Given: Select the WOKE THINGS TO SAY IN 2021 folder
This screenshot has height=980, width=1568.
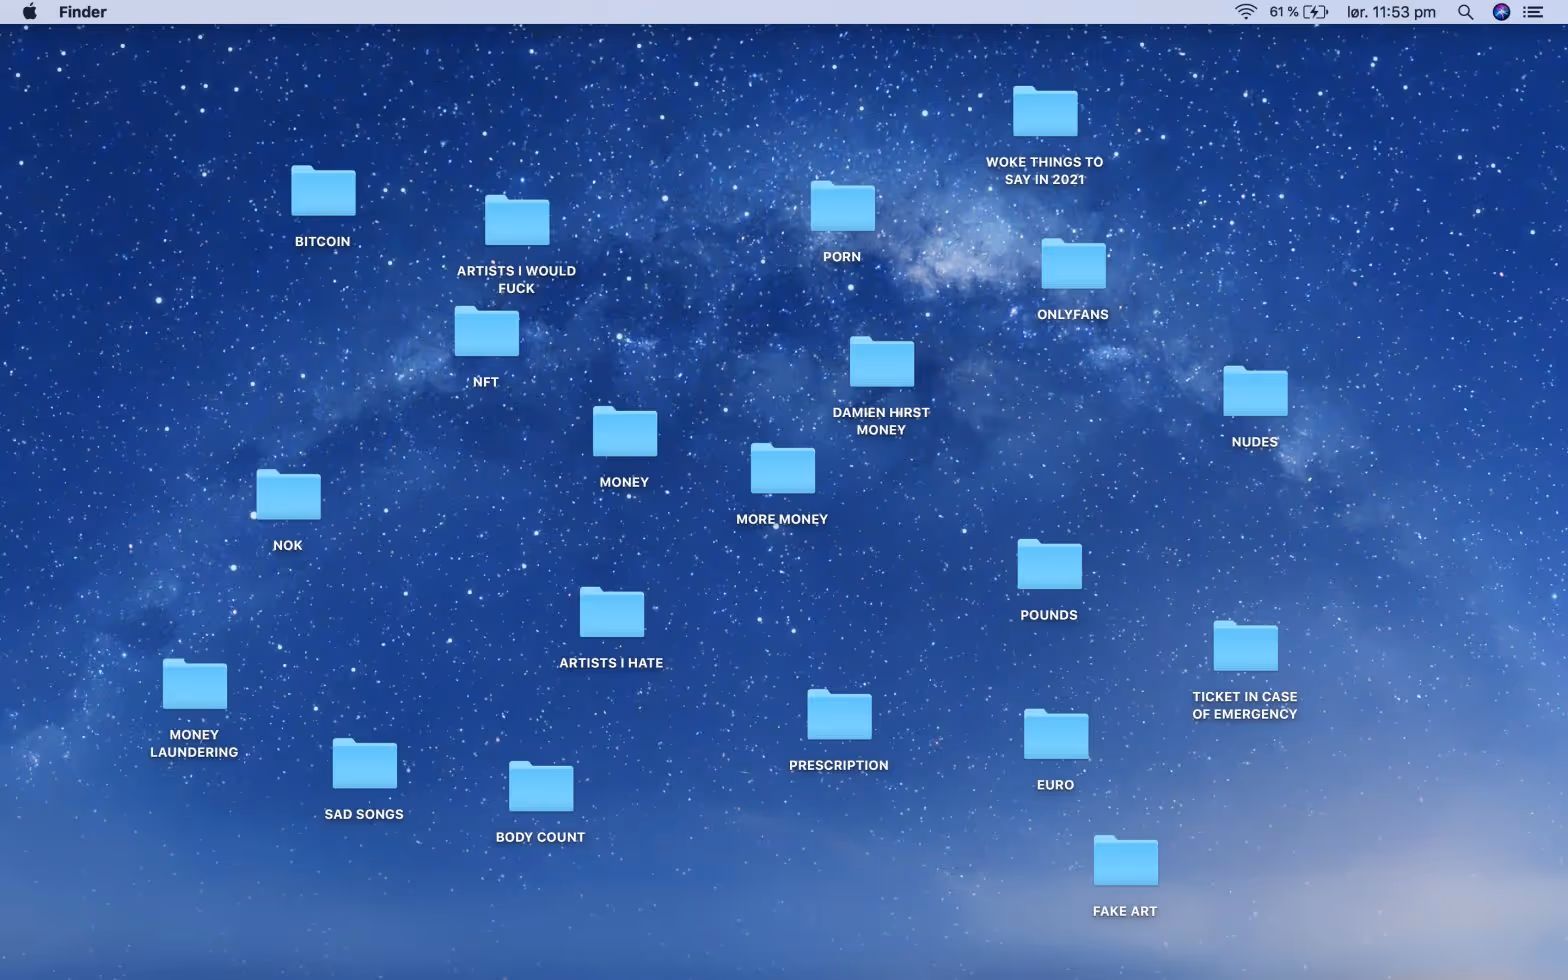Looking at the screenshot, I should (x=1044, y=112).
